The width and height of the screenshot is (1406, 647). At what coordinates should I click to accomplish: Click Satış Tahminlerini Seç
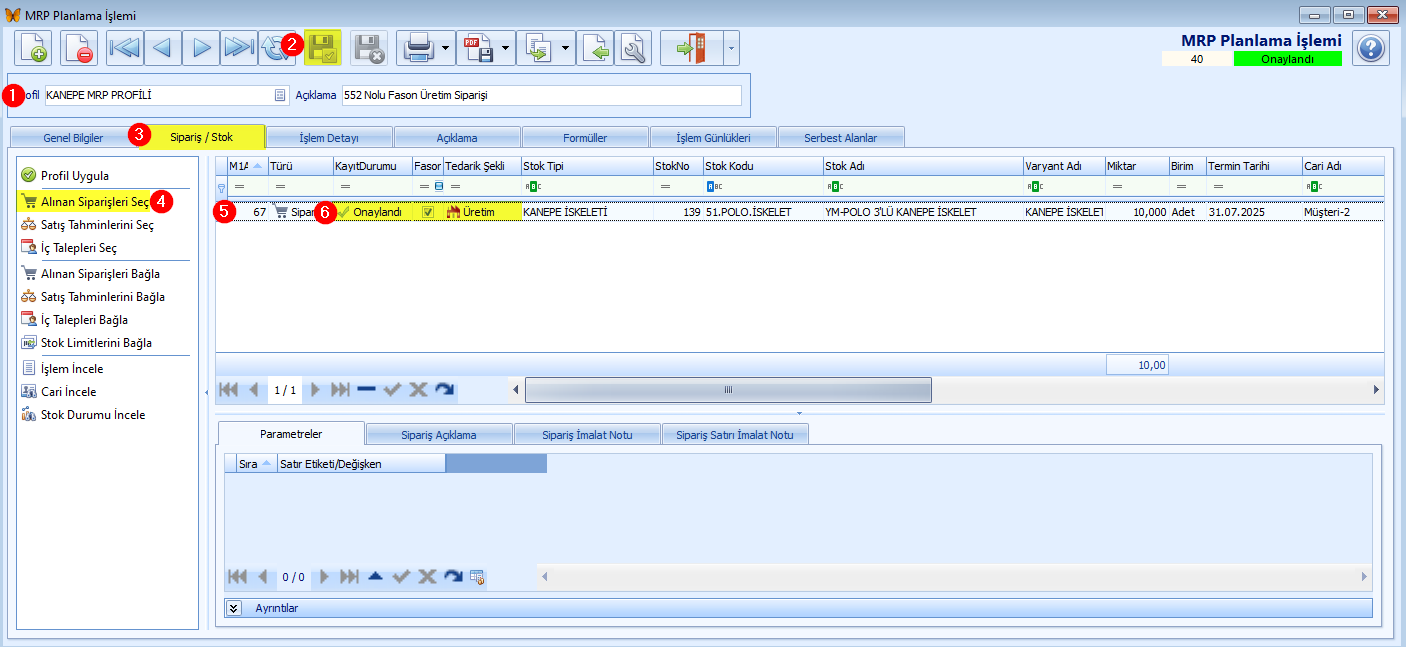[x=97, y=224]
